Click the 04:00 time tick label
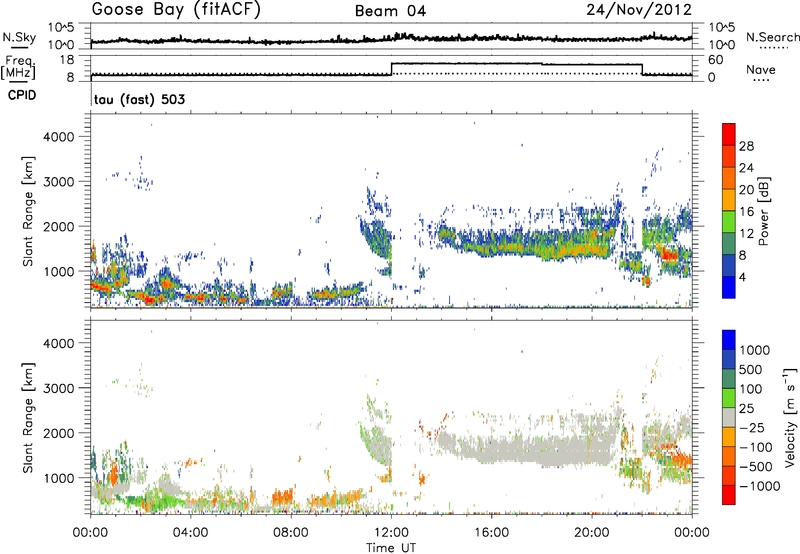Viewport: 800px width, 554px height. click(x=190, y=533)
